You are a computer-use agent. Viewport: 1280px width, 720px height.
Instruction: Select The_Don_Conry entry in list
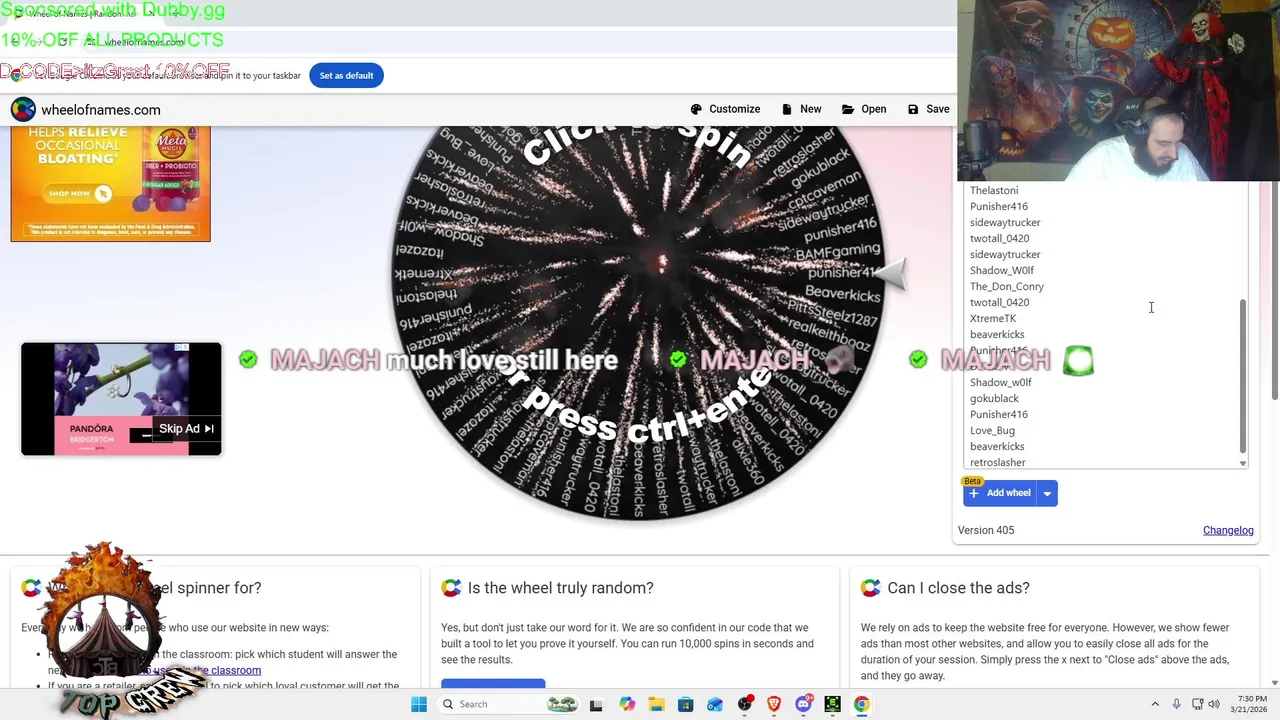(x=1007, y=286)
